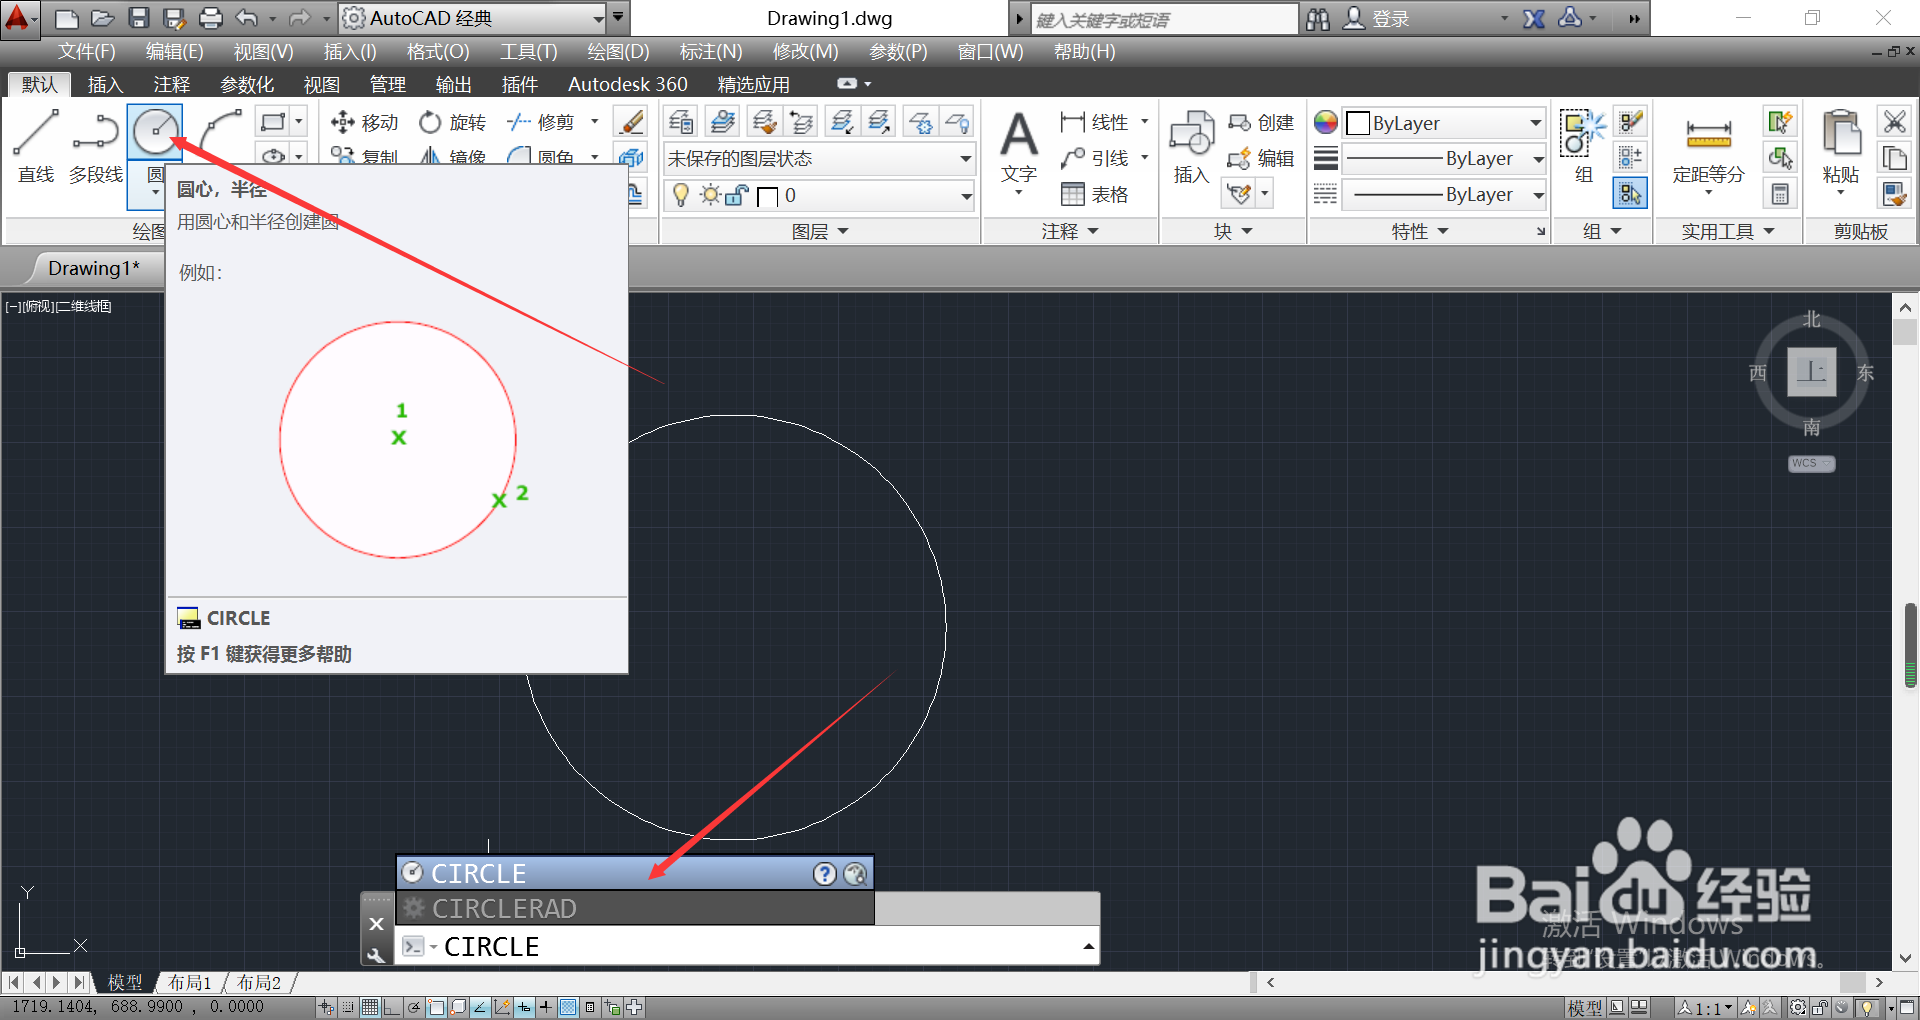Click the command line customize wrench icon
Screen dimensions: 1920x1020
376,956
